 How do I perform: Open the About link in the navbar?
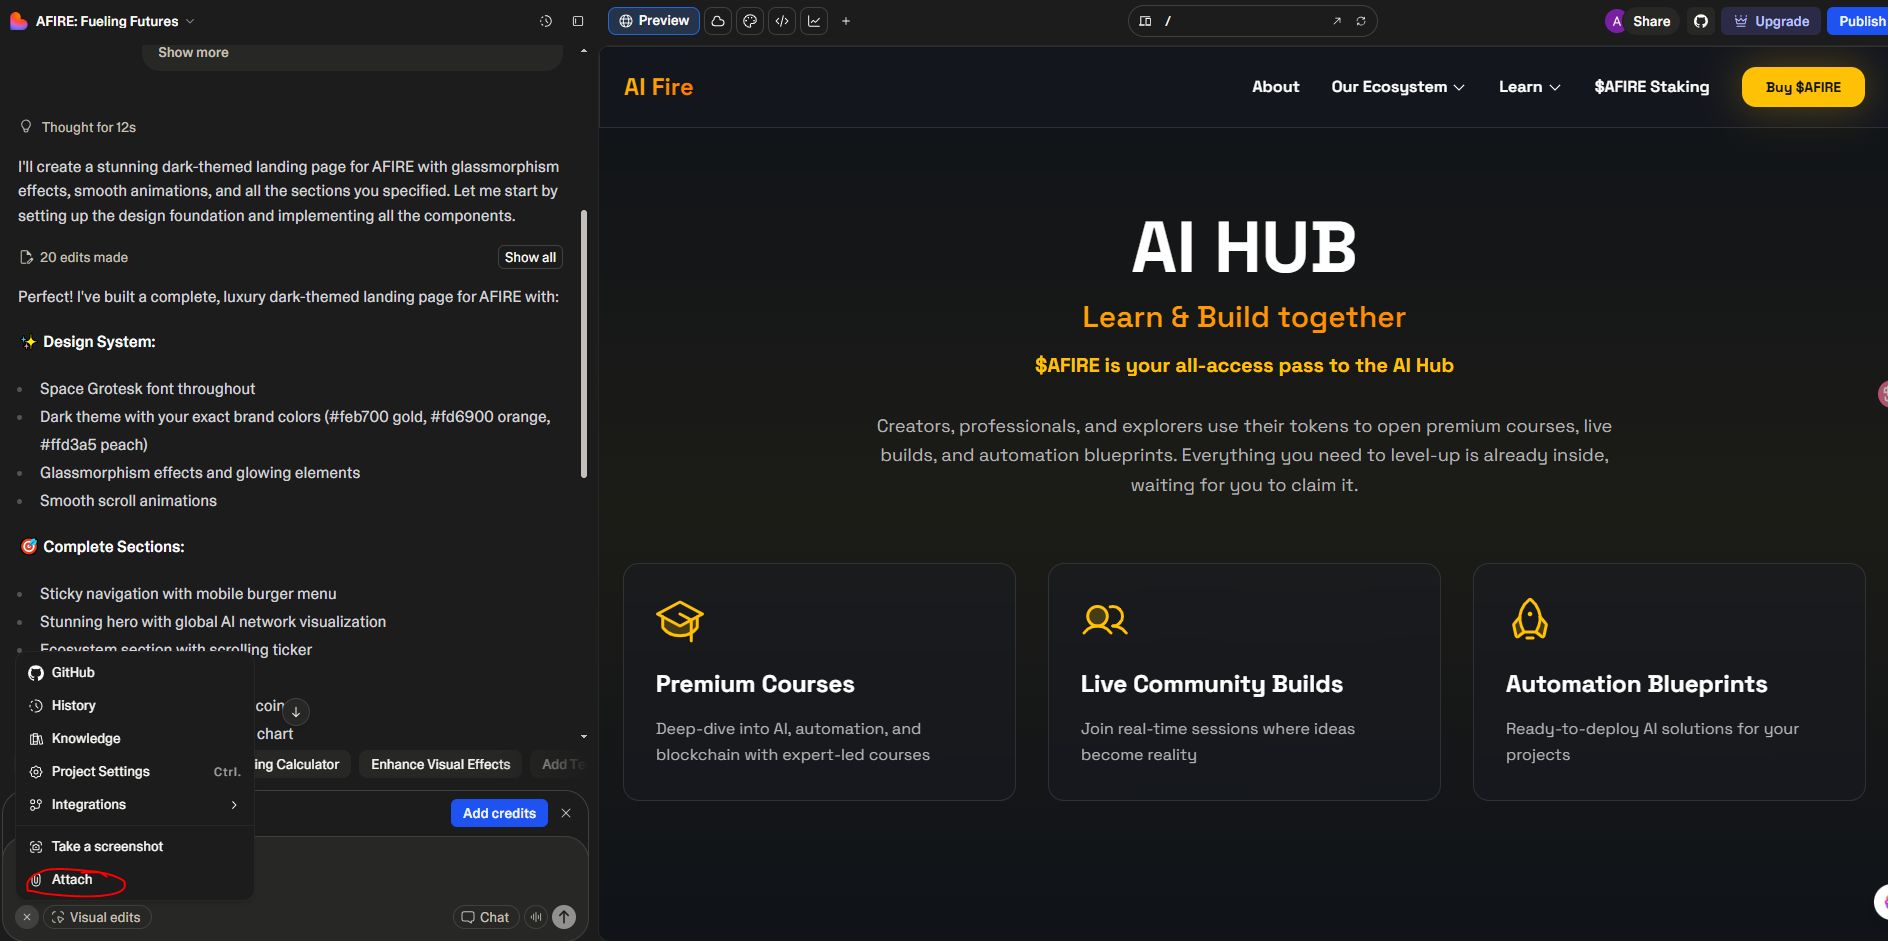1275,87
